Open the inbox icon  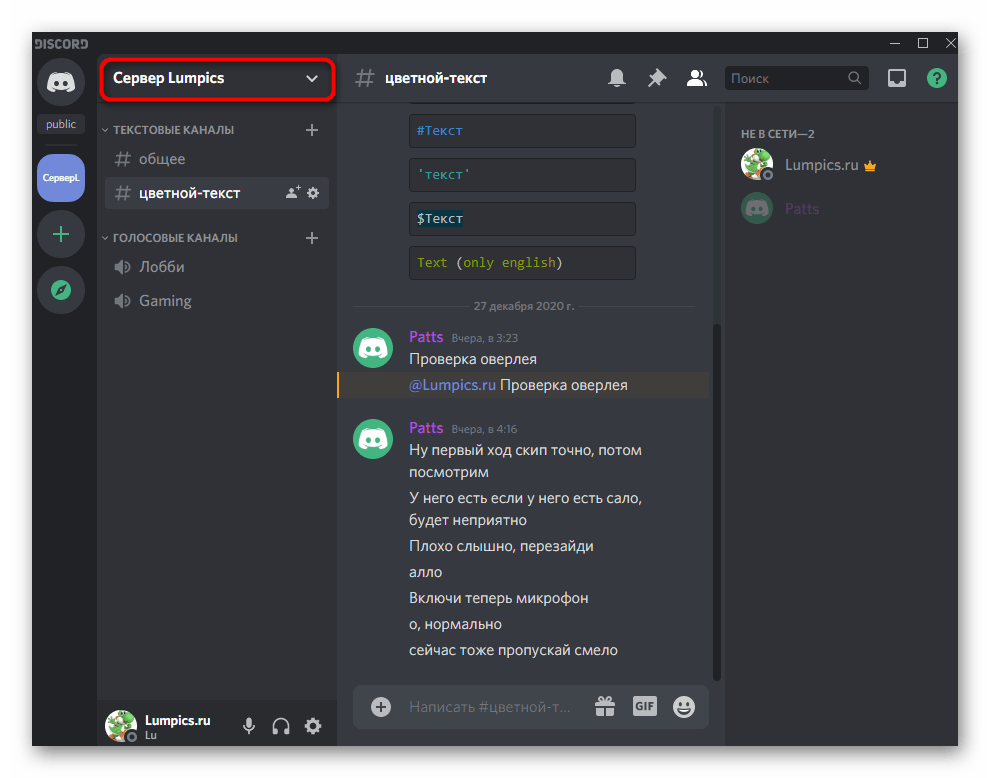897,78
